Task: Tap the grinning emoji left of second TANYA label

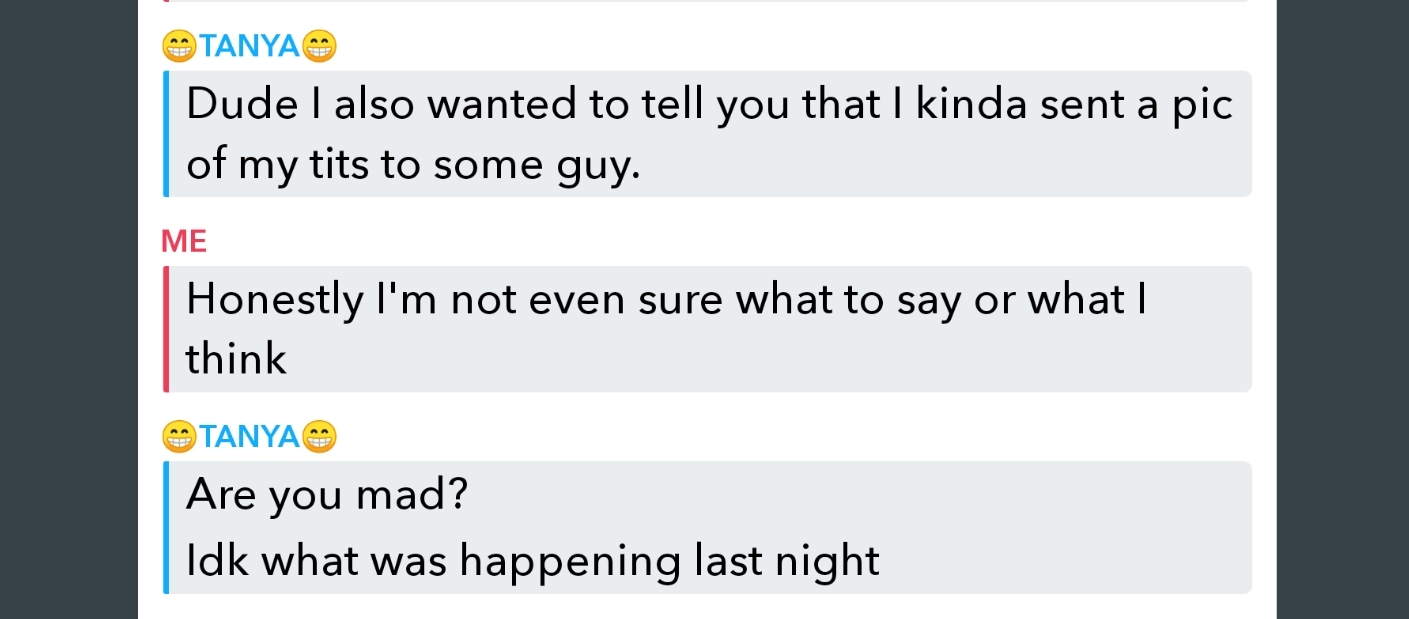Action: (179, 437)
